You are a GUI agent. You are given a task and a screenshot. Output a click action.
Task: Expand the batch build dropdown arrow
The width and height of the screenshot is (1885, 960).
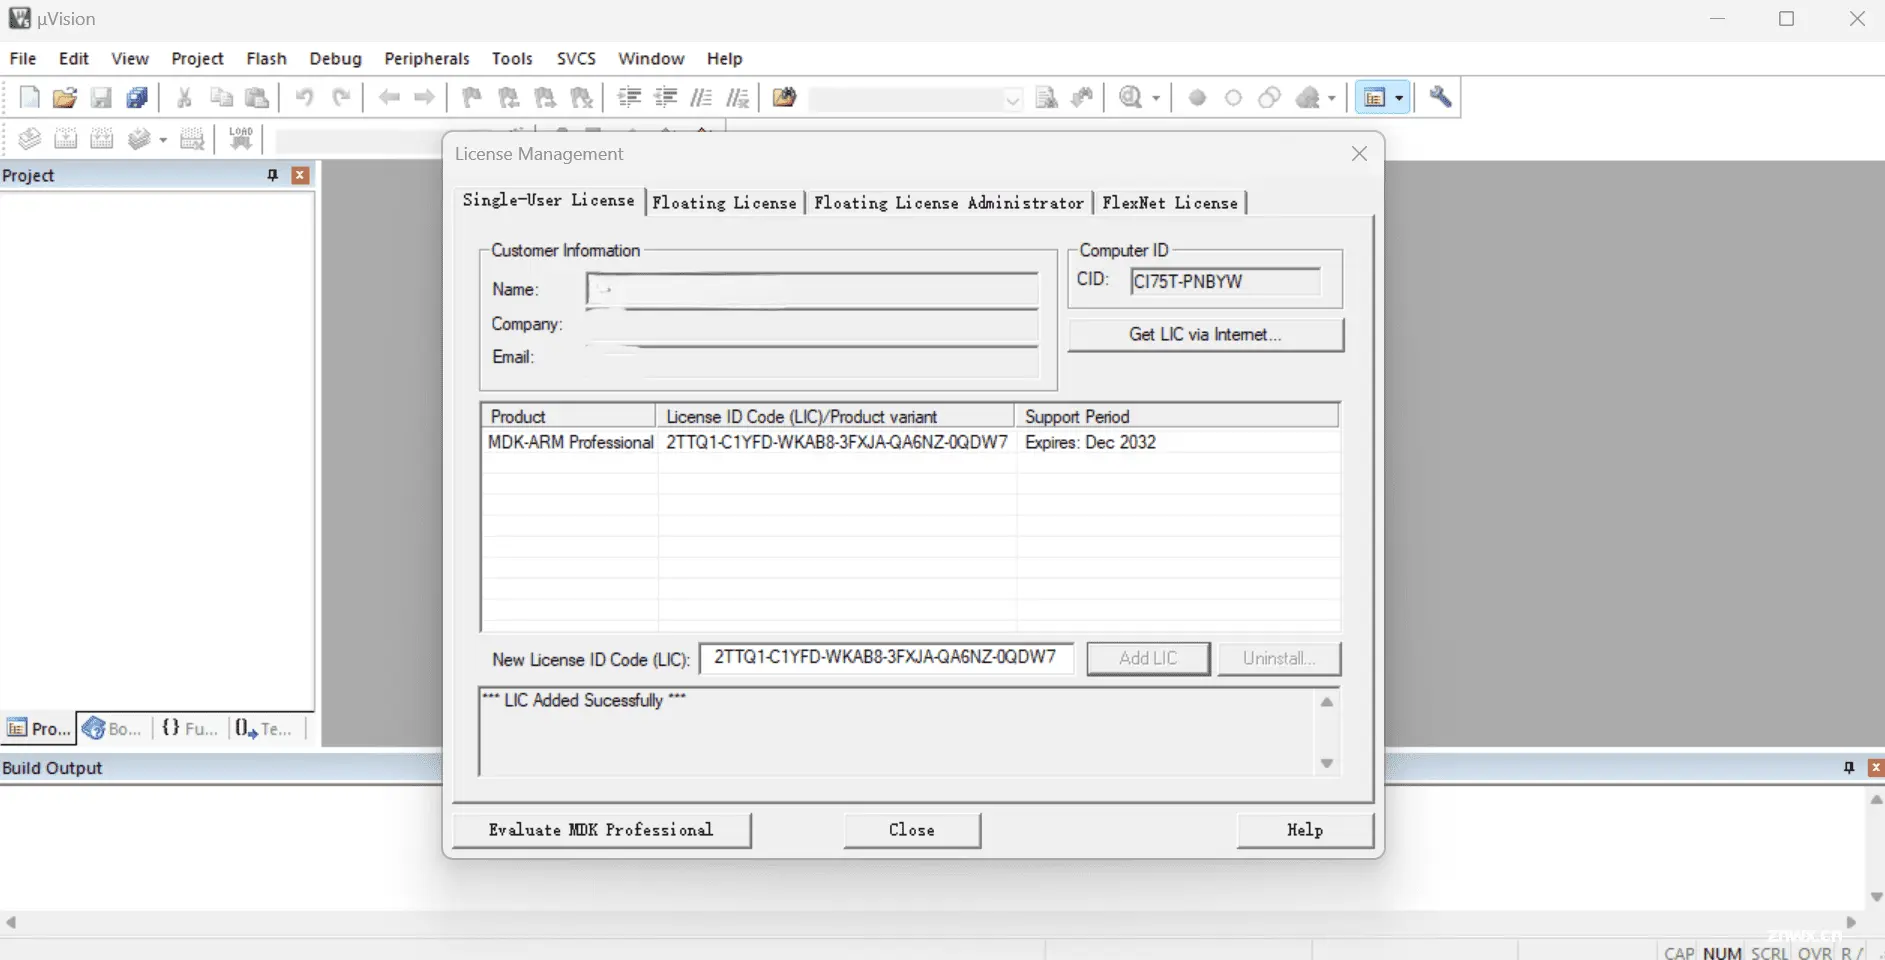(163, 140)
